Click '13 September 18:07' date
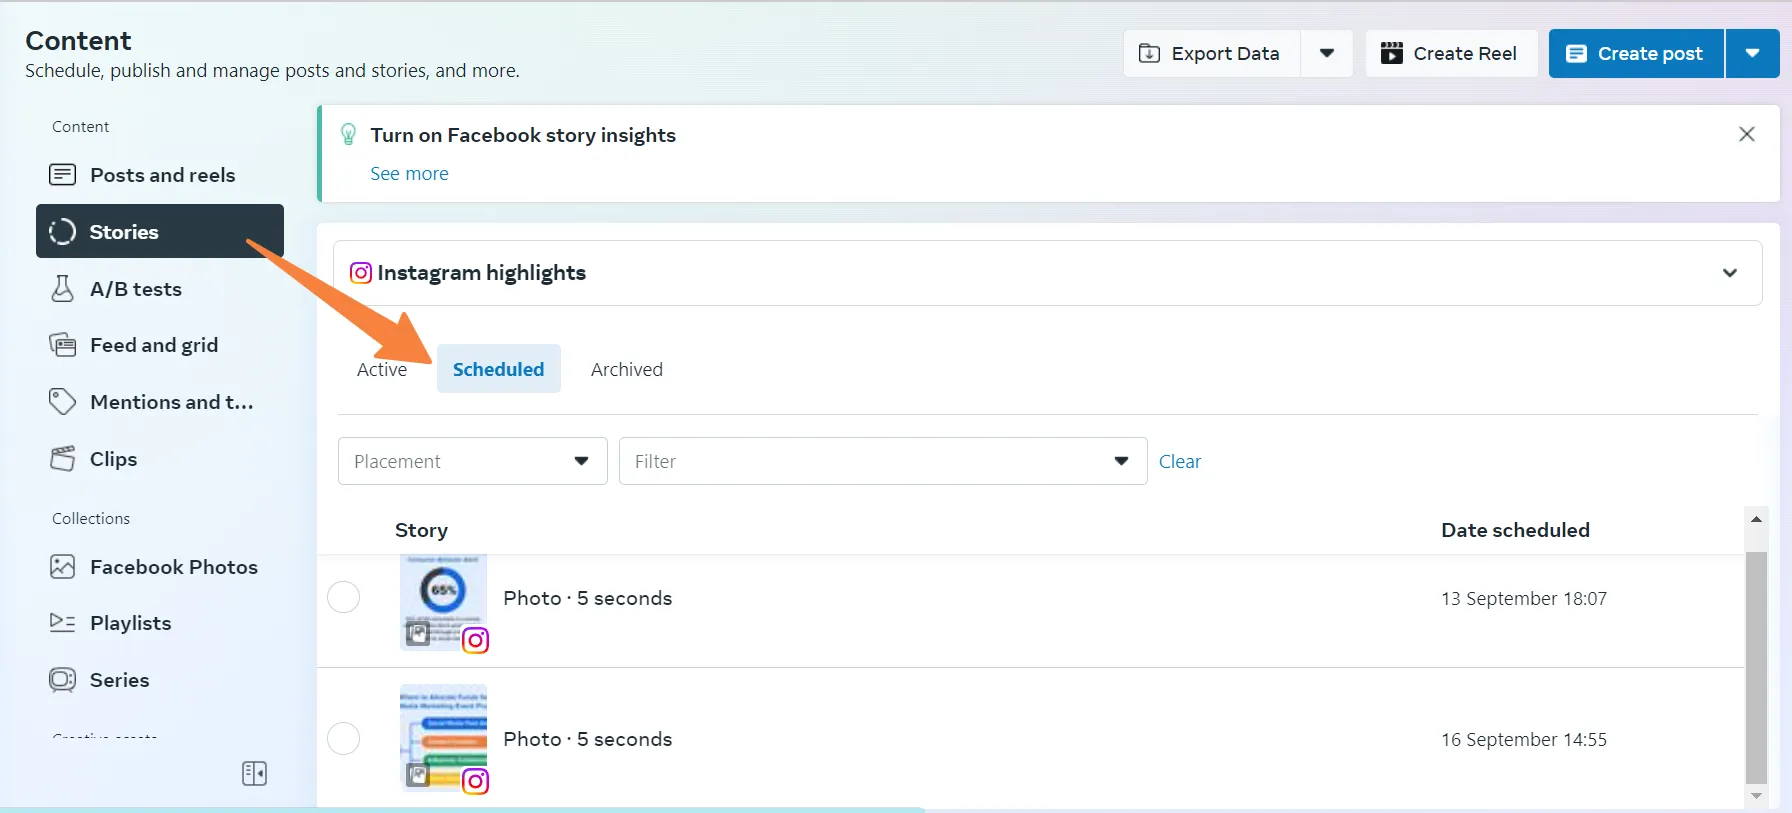1792x813 pixels. coord(1524,598)
